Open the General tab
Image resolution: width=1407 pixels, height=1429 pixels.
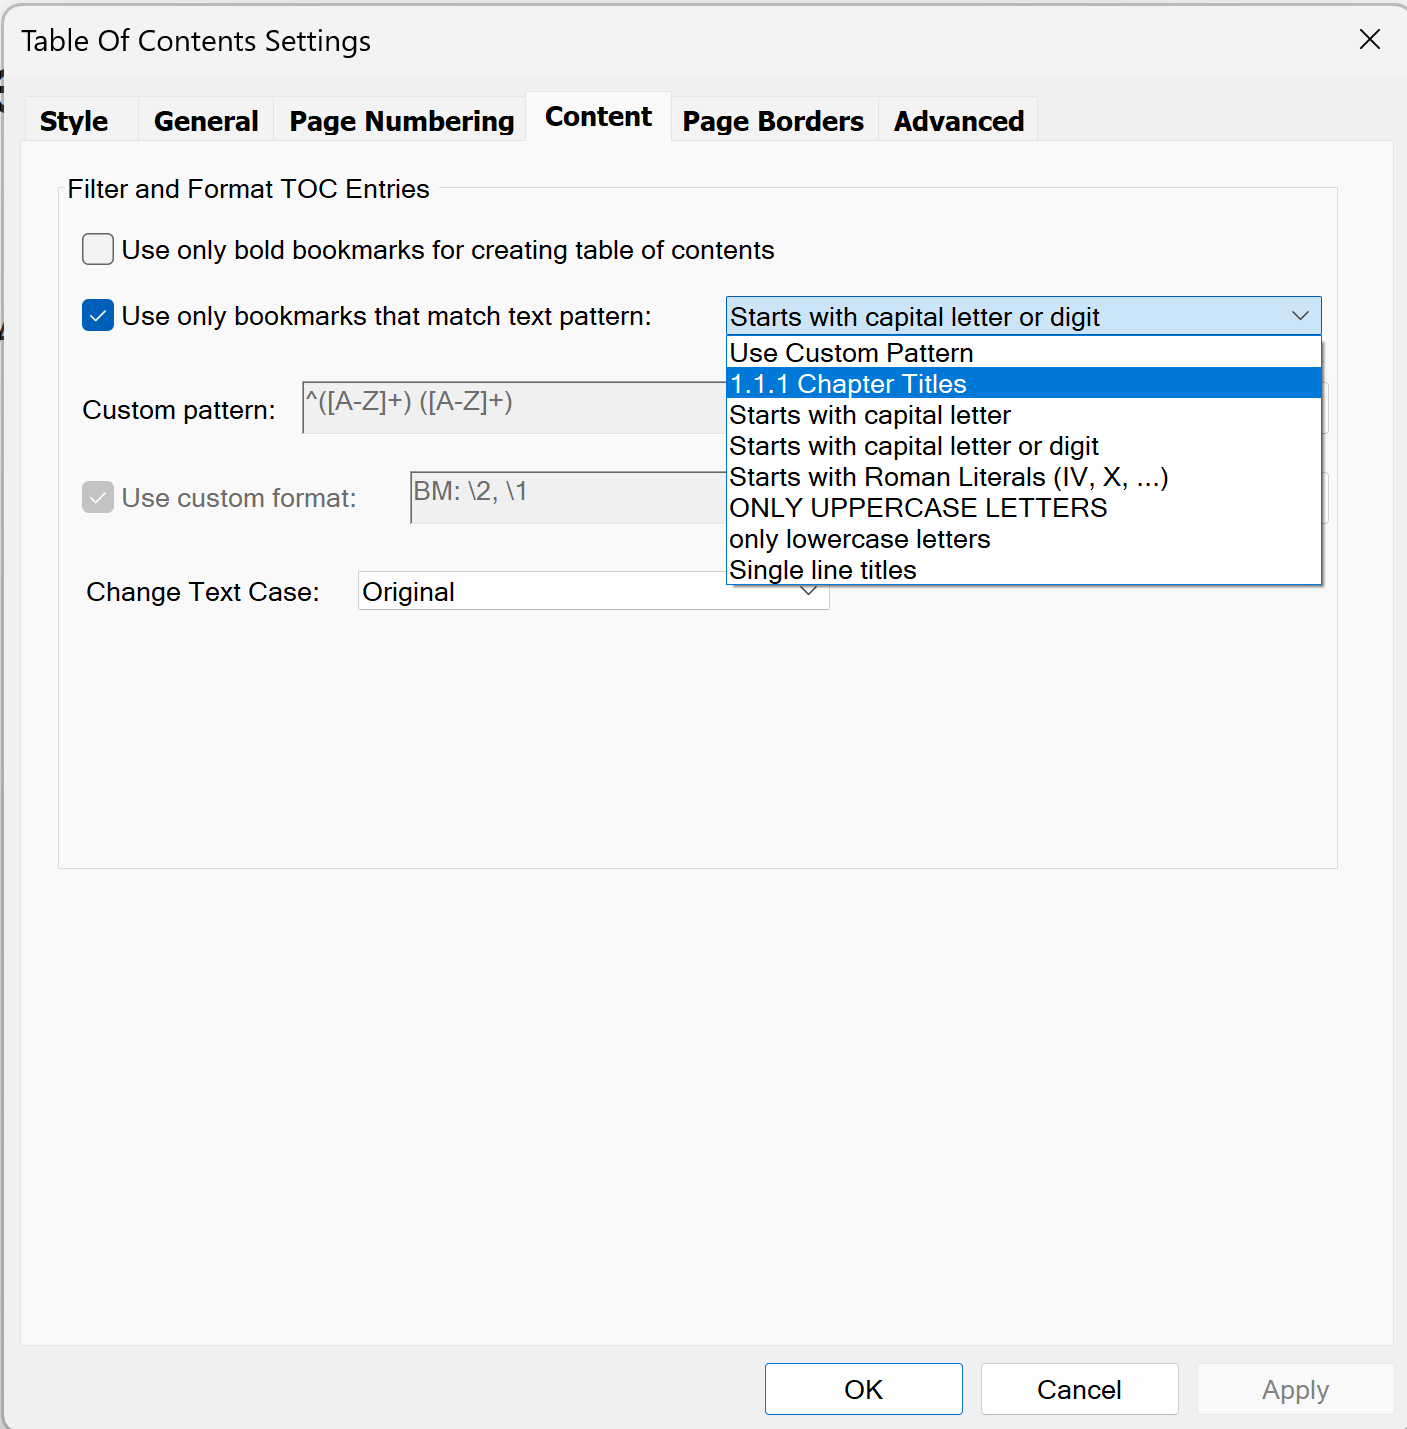[206, 121]
